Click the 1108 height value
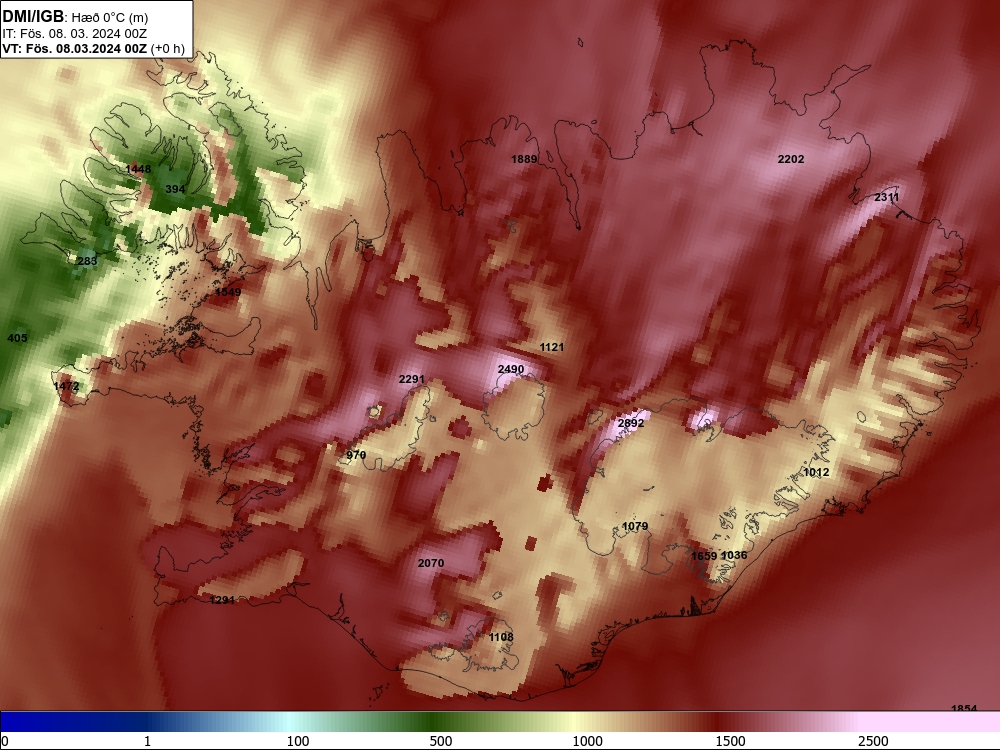The image size is (1000, 750). coord(501,636)
